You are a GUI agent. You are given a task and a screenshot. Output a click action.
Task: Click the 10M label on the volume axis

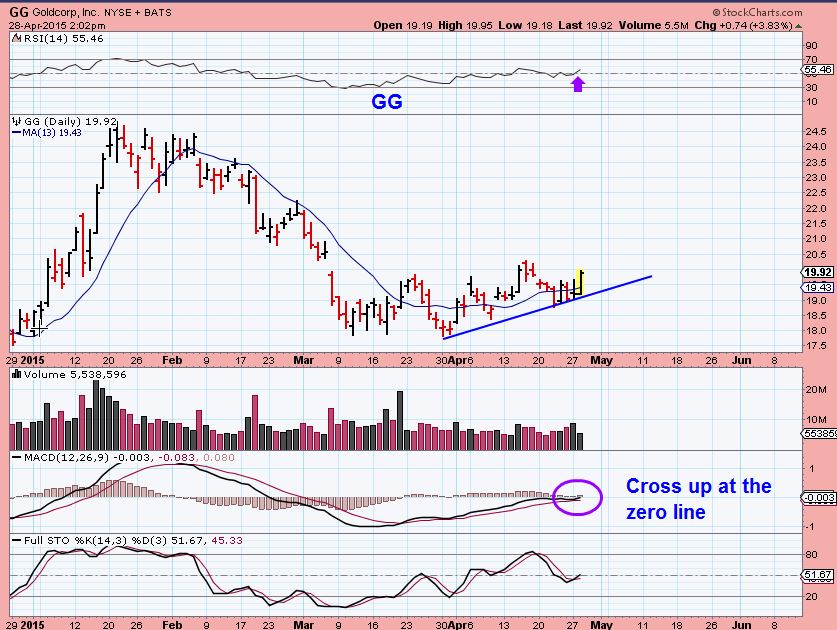pos(816,420)
